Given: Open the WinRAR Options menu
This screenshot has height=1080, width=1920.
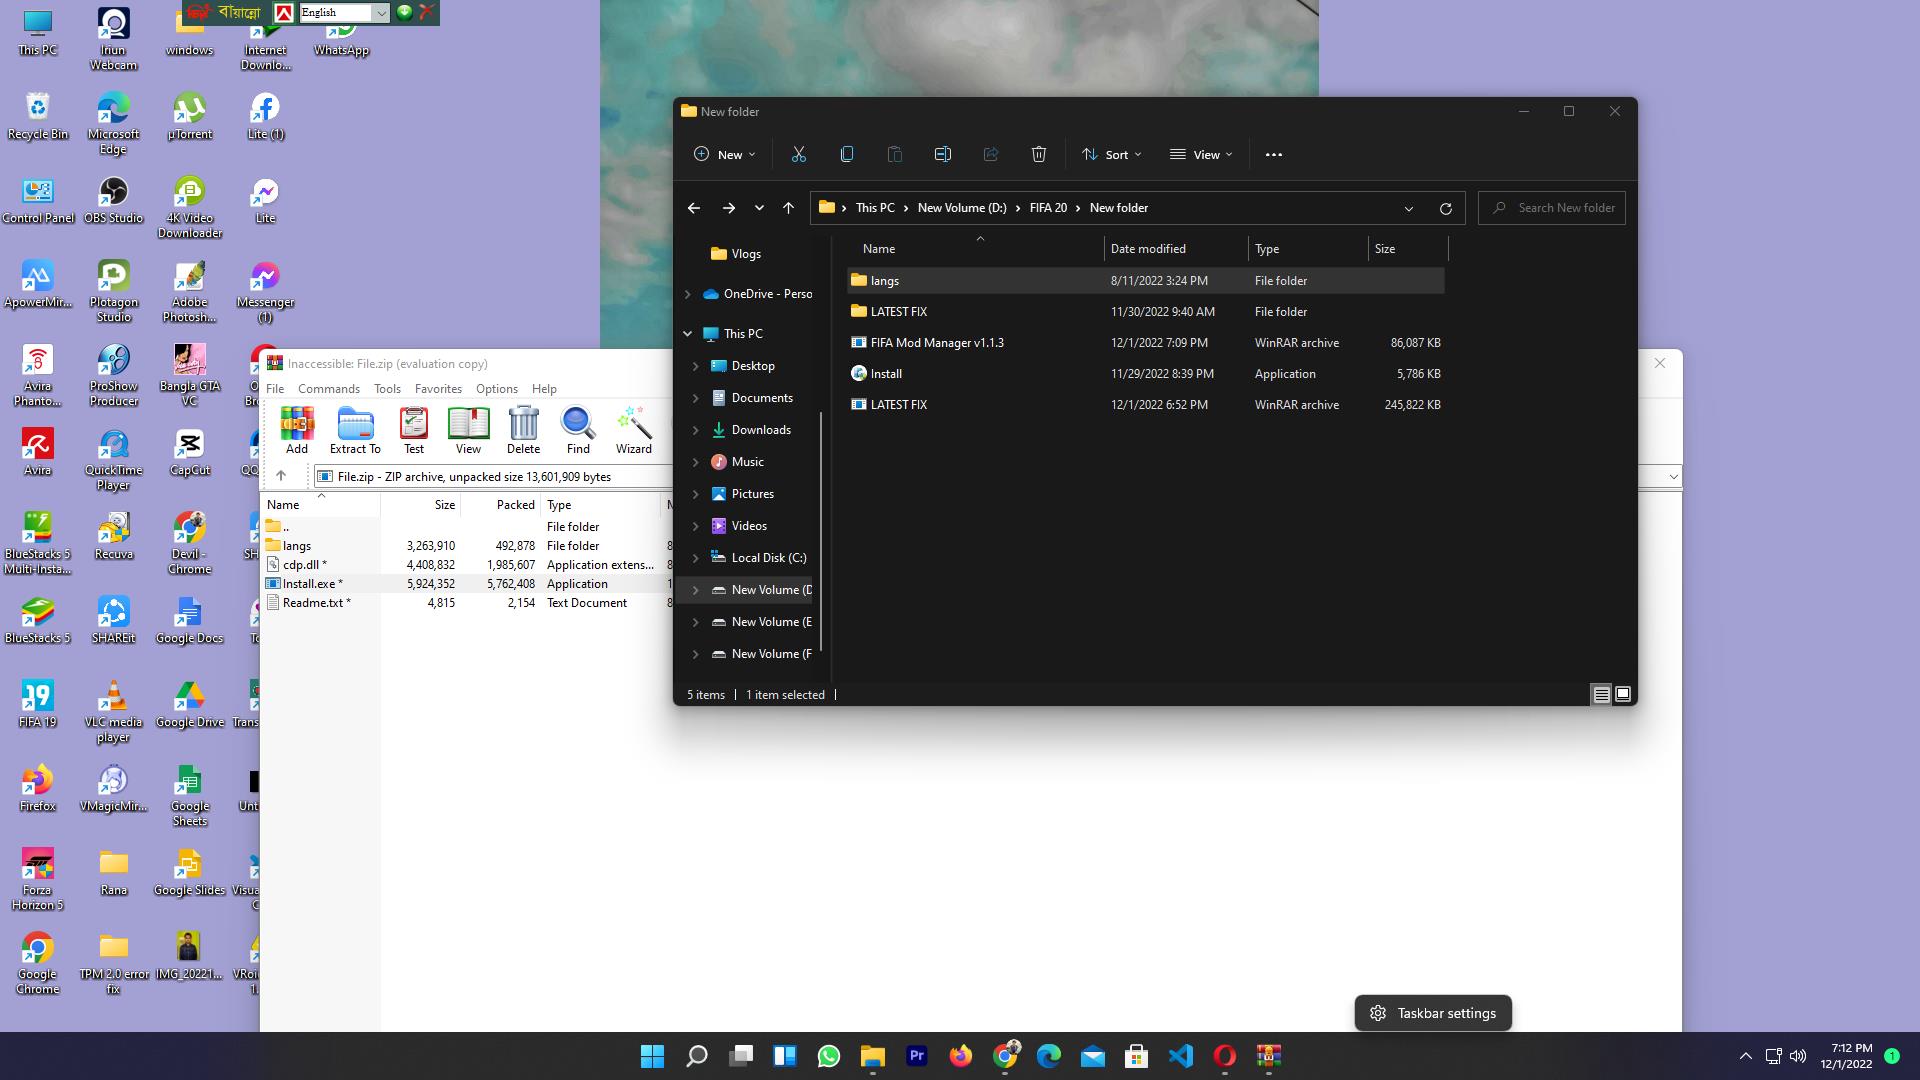Looking at the screenshot, I should (x=496, y=389).
